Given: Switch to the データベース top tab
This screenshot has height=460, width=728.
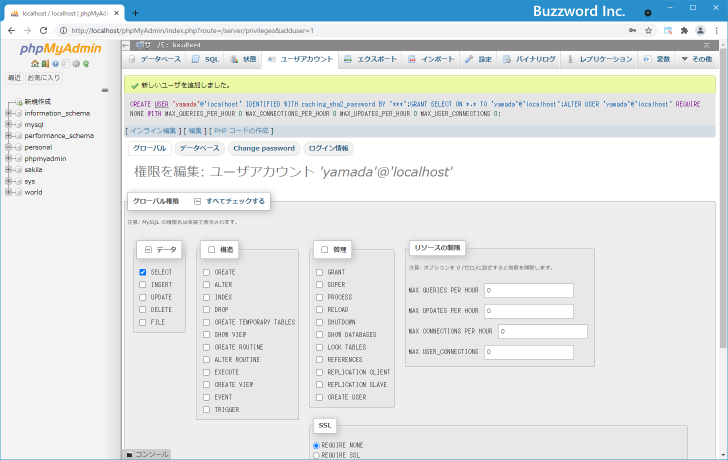Looking at the screenshot, I should tap(155, 59).
